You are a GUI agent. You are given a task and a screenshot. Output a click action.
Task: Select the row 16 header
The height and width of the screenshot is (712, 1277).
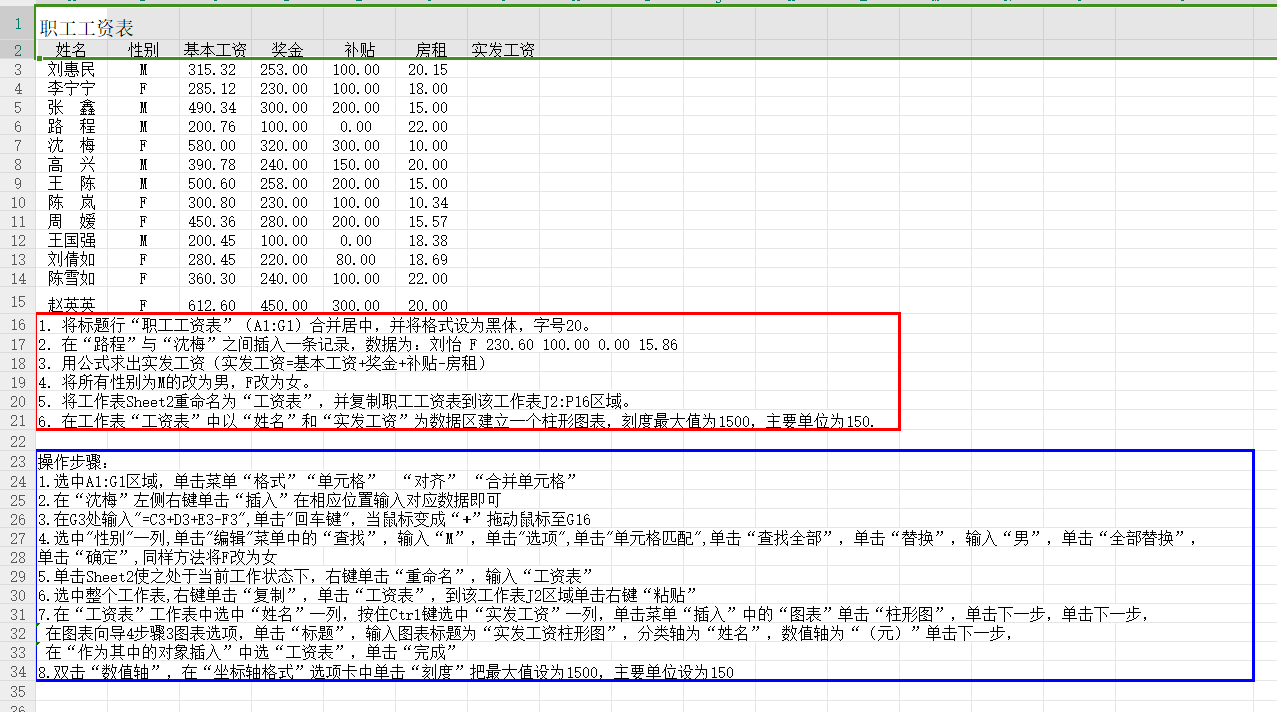point(18,326)
